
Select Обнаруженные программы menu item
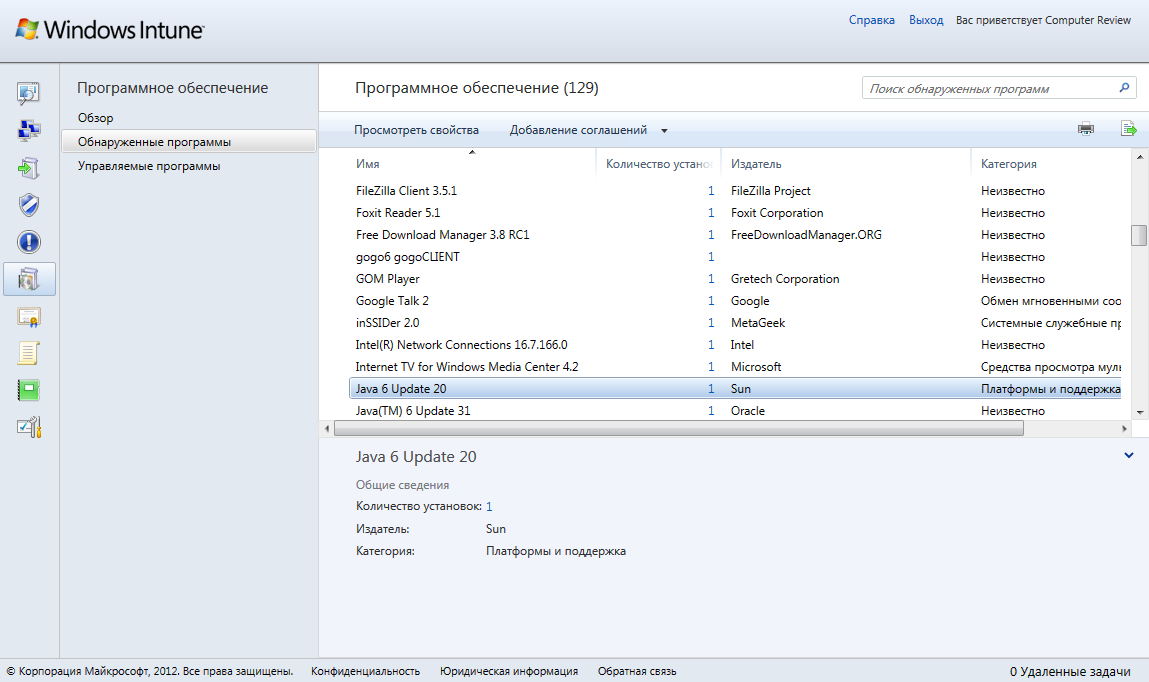pos(189,141)
